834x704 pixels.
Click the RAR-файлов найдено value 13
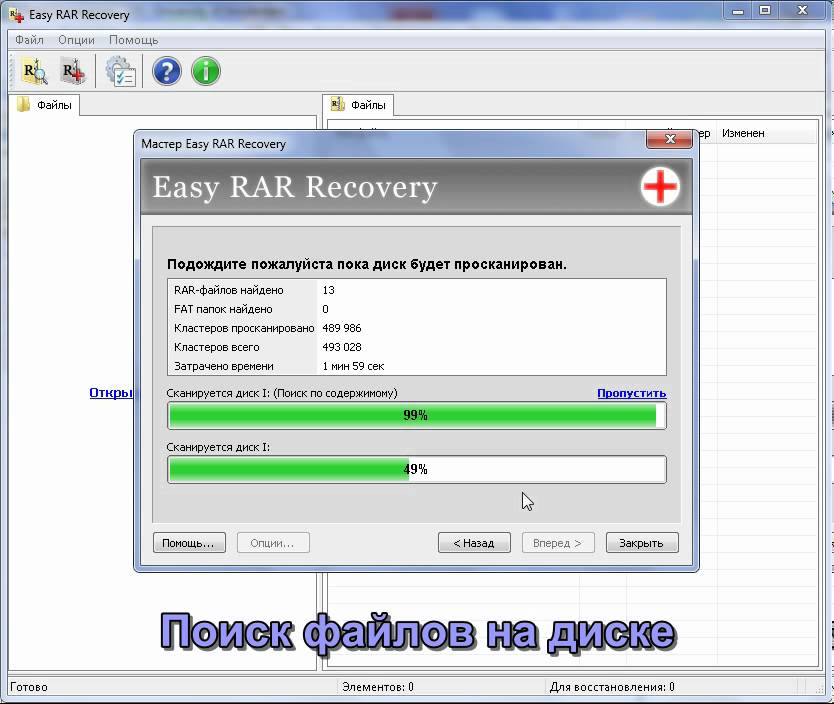click(328, 290)
